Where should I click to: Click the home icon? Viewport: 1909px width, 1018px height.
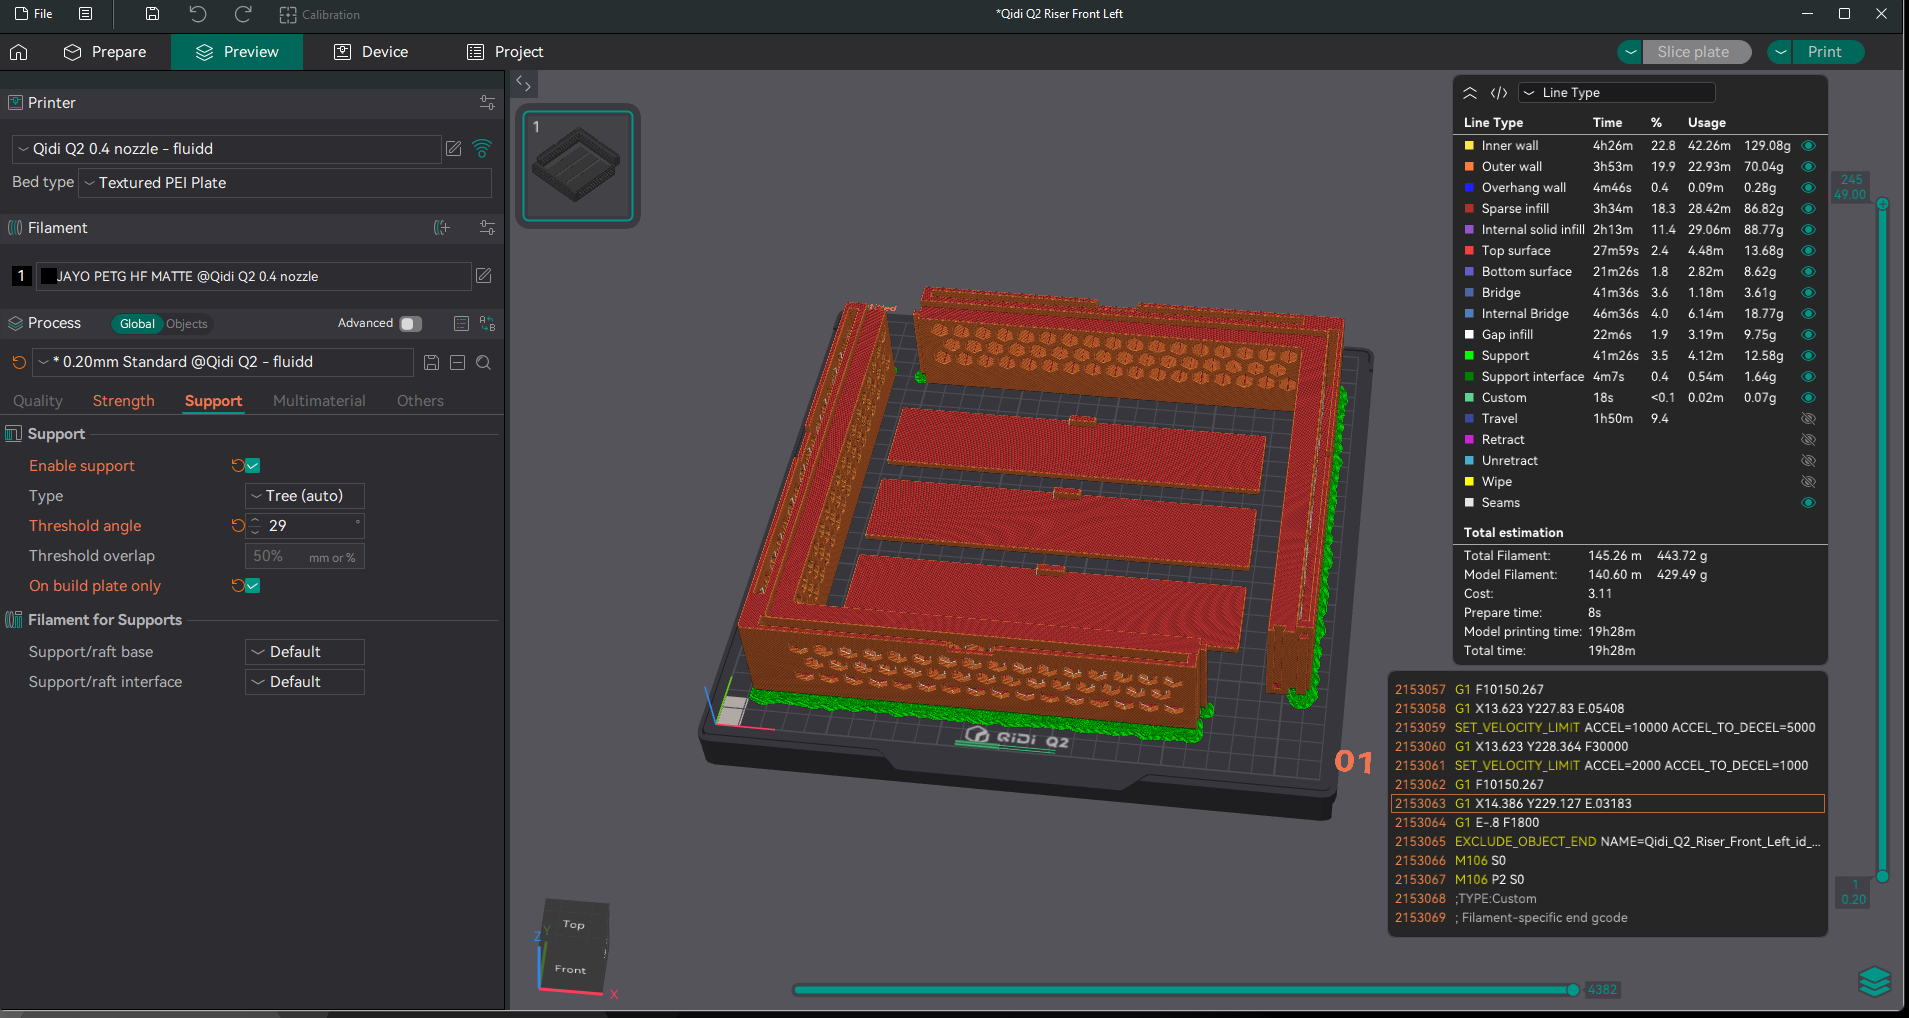(x=19, y=52)
